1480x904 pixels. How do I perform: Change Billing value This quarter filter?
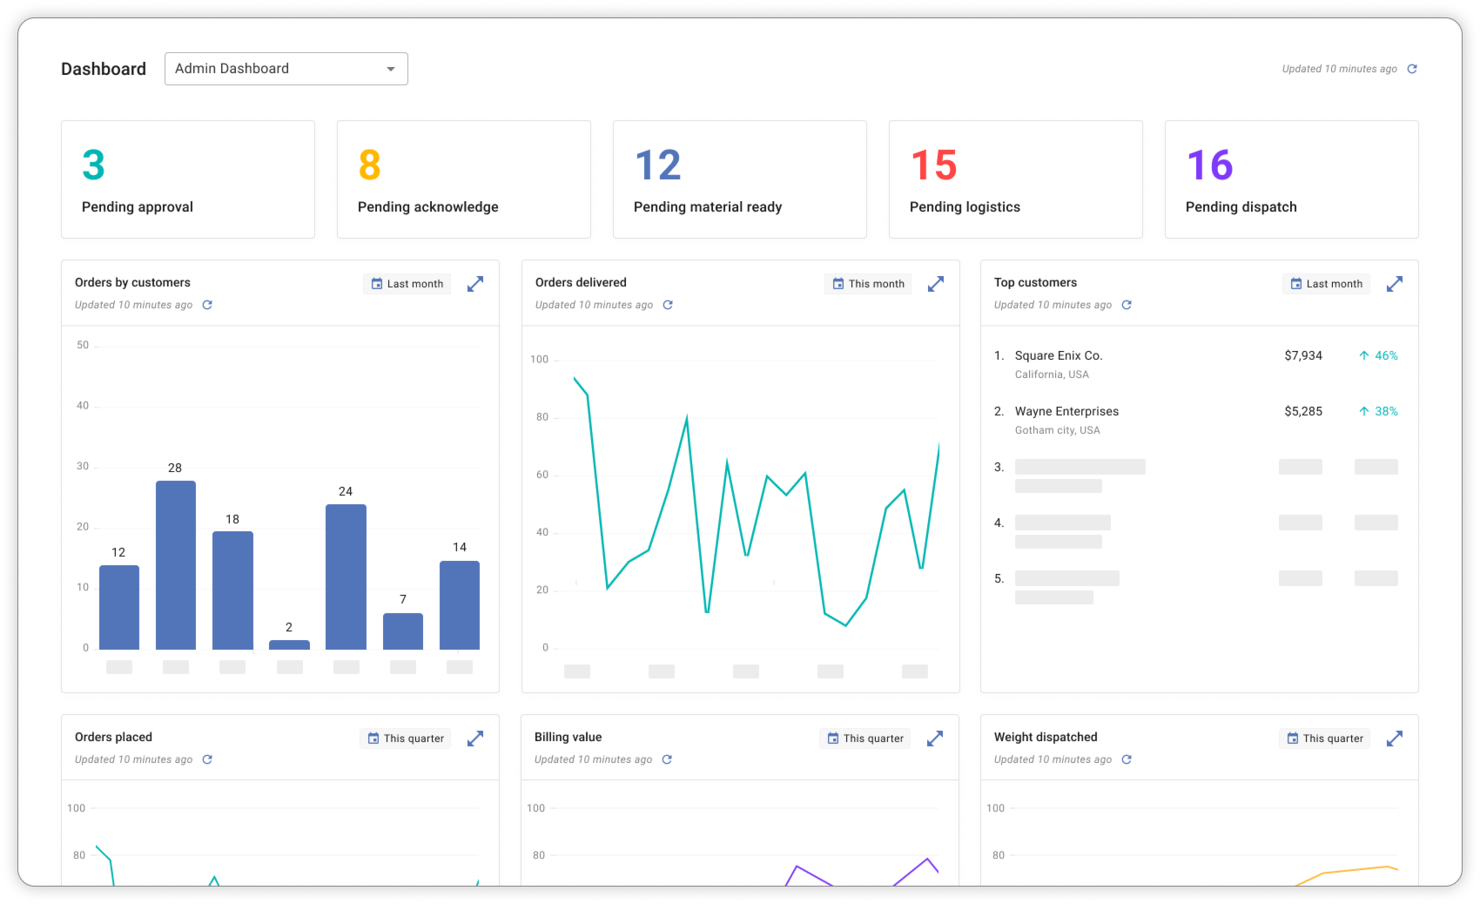pos(865,739)
